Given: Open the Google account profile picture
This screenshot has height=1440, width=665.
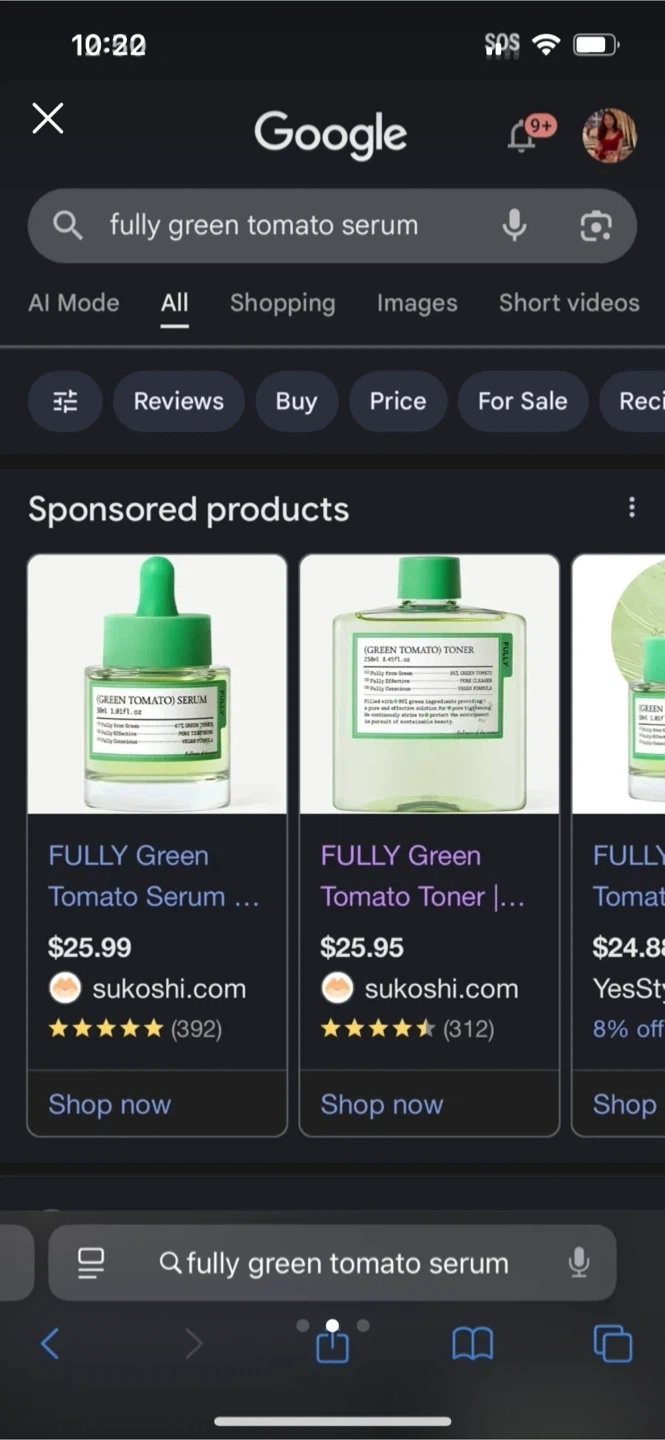Looking at the screenshot, I should click(x=609, y=135).
